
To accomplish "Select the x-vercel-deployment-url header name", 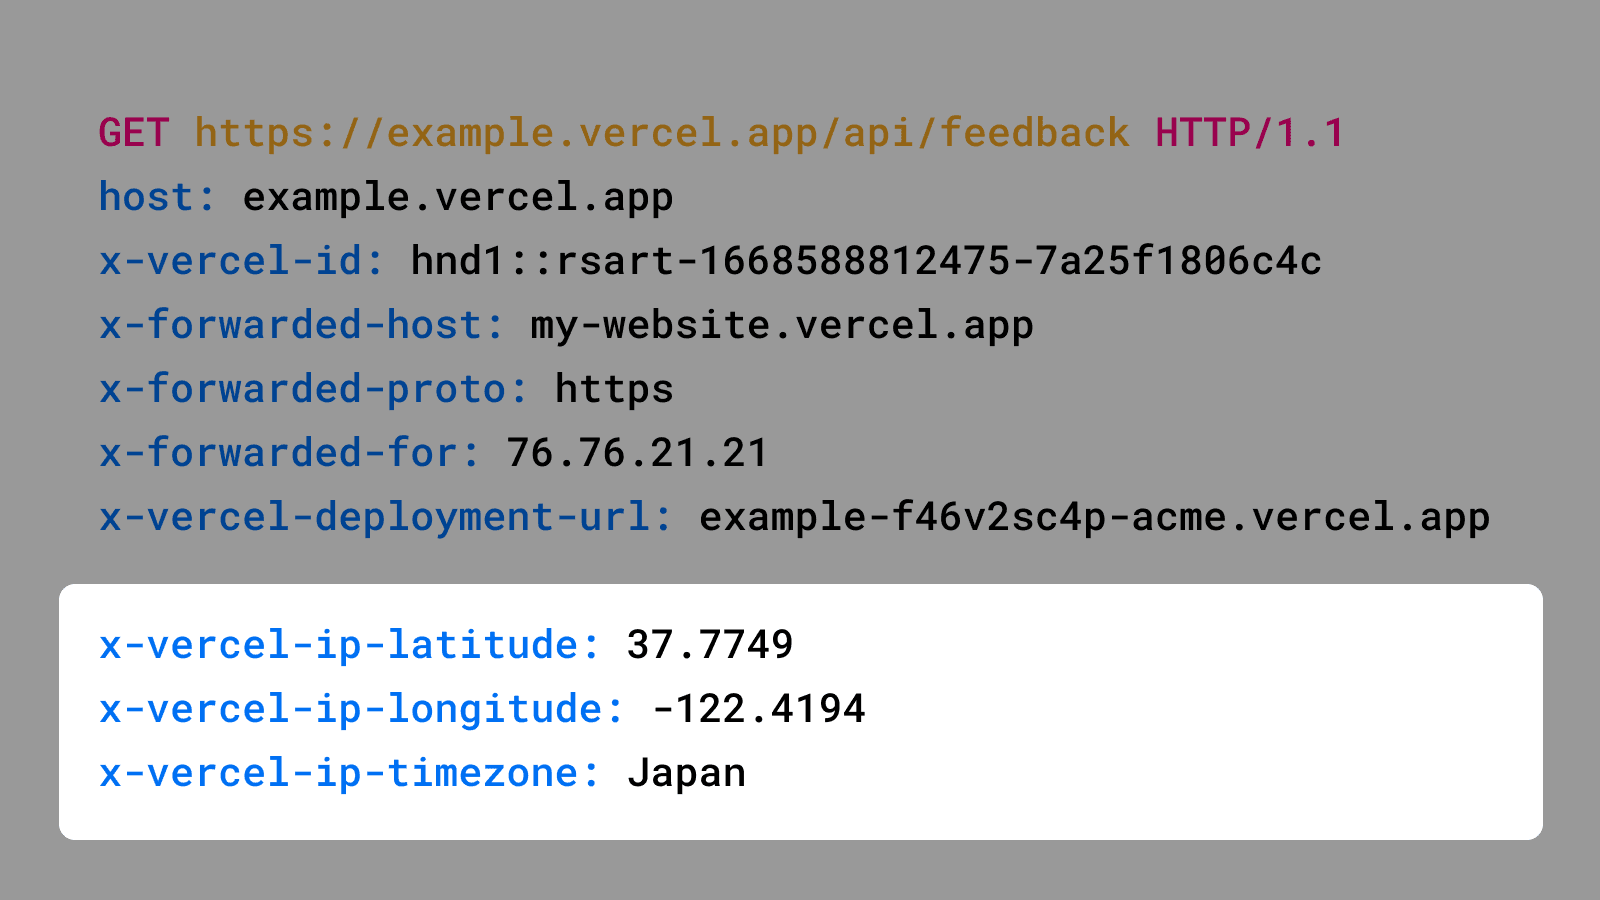I will tap(385, 517).
